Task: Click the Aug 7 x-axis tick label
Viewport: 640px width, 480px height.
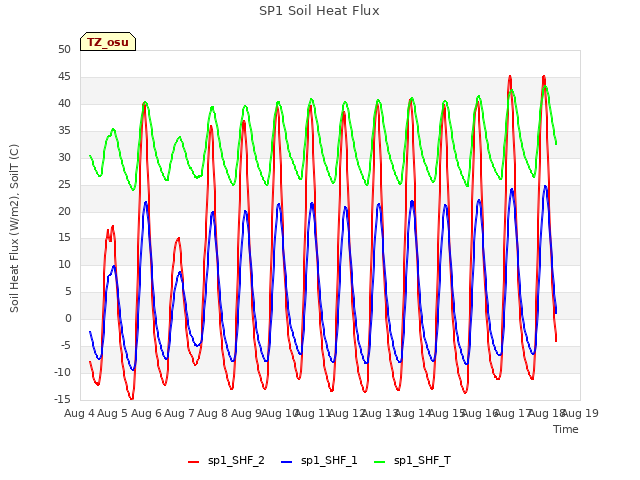Action: 180,413
